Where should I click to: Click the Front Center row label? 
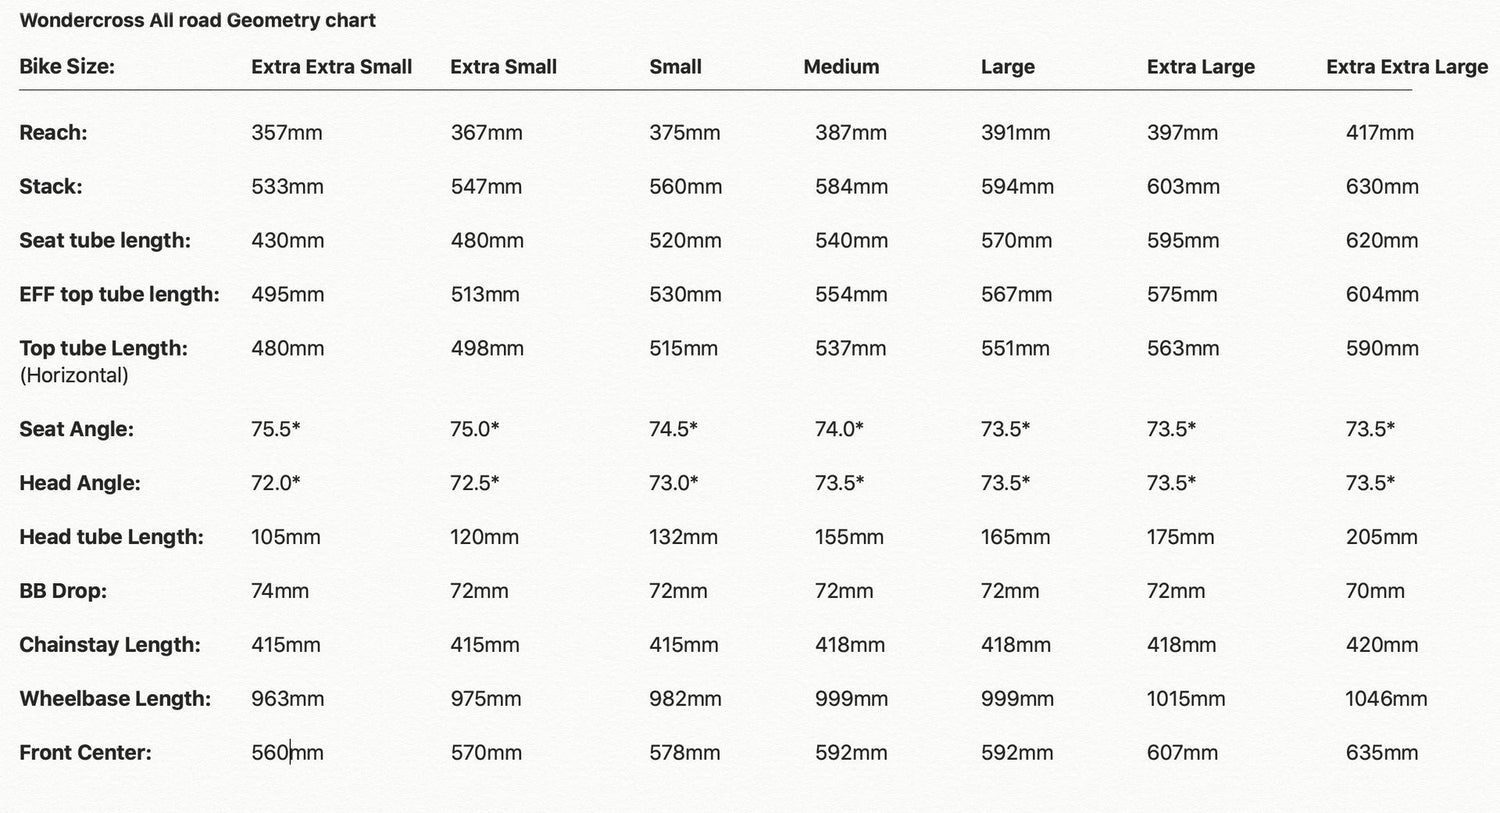(x=85, y=753)
